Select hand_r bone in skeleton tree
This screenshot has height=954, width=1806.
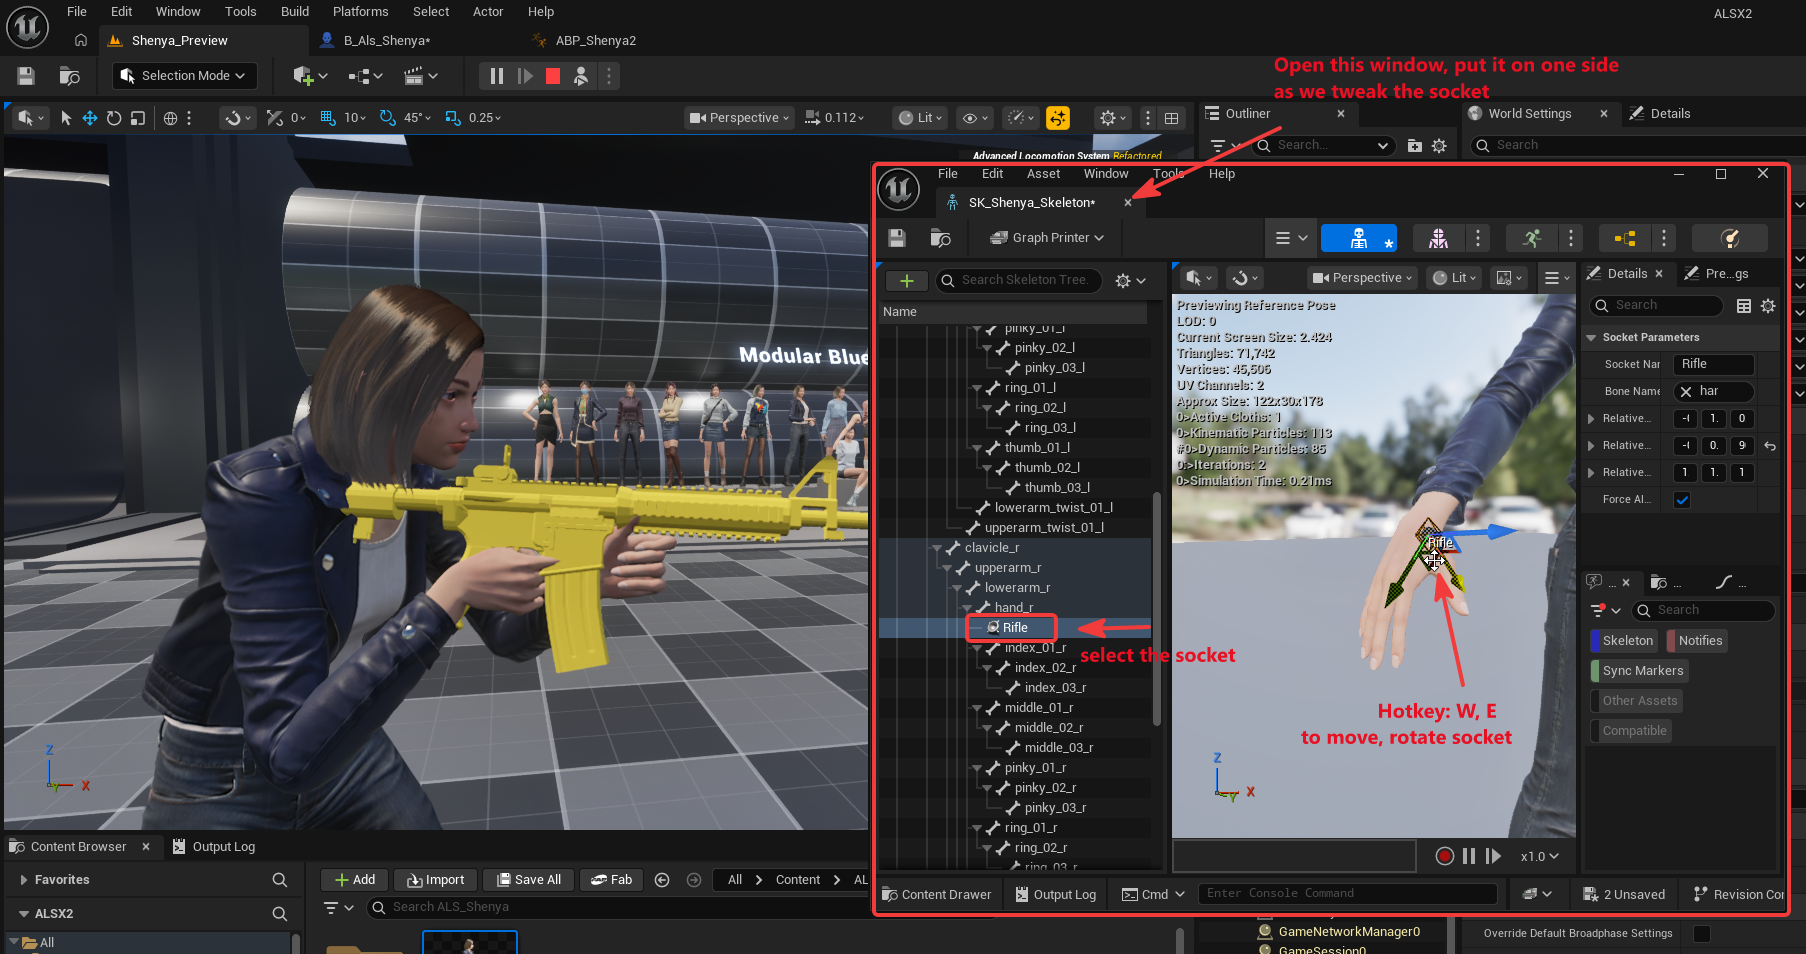[1014, 608]
